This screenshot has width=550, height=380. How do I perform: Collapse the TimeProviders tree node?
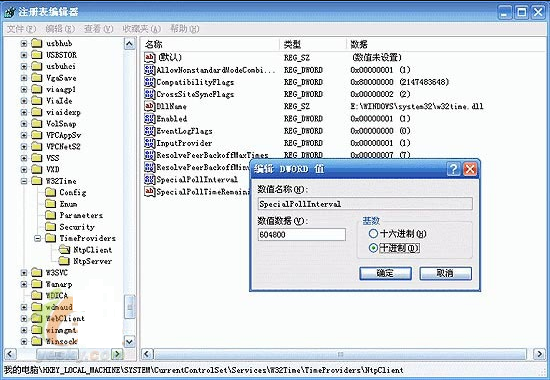[x=38, y=238]
